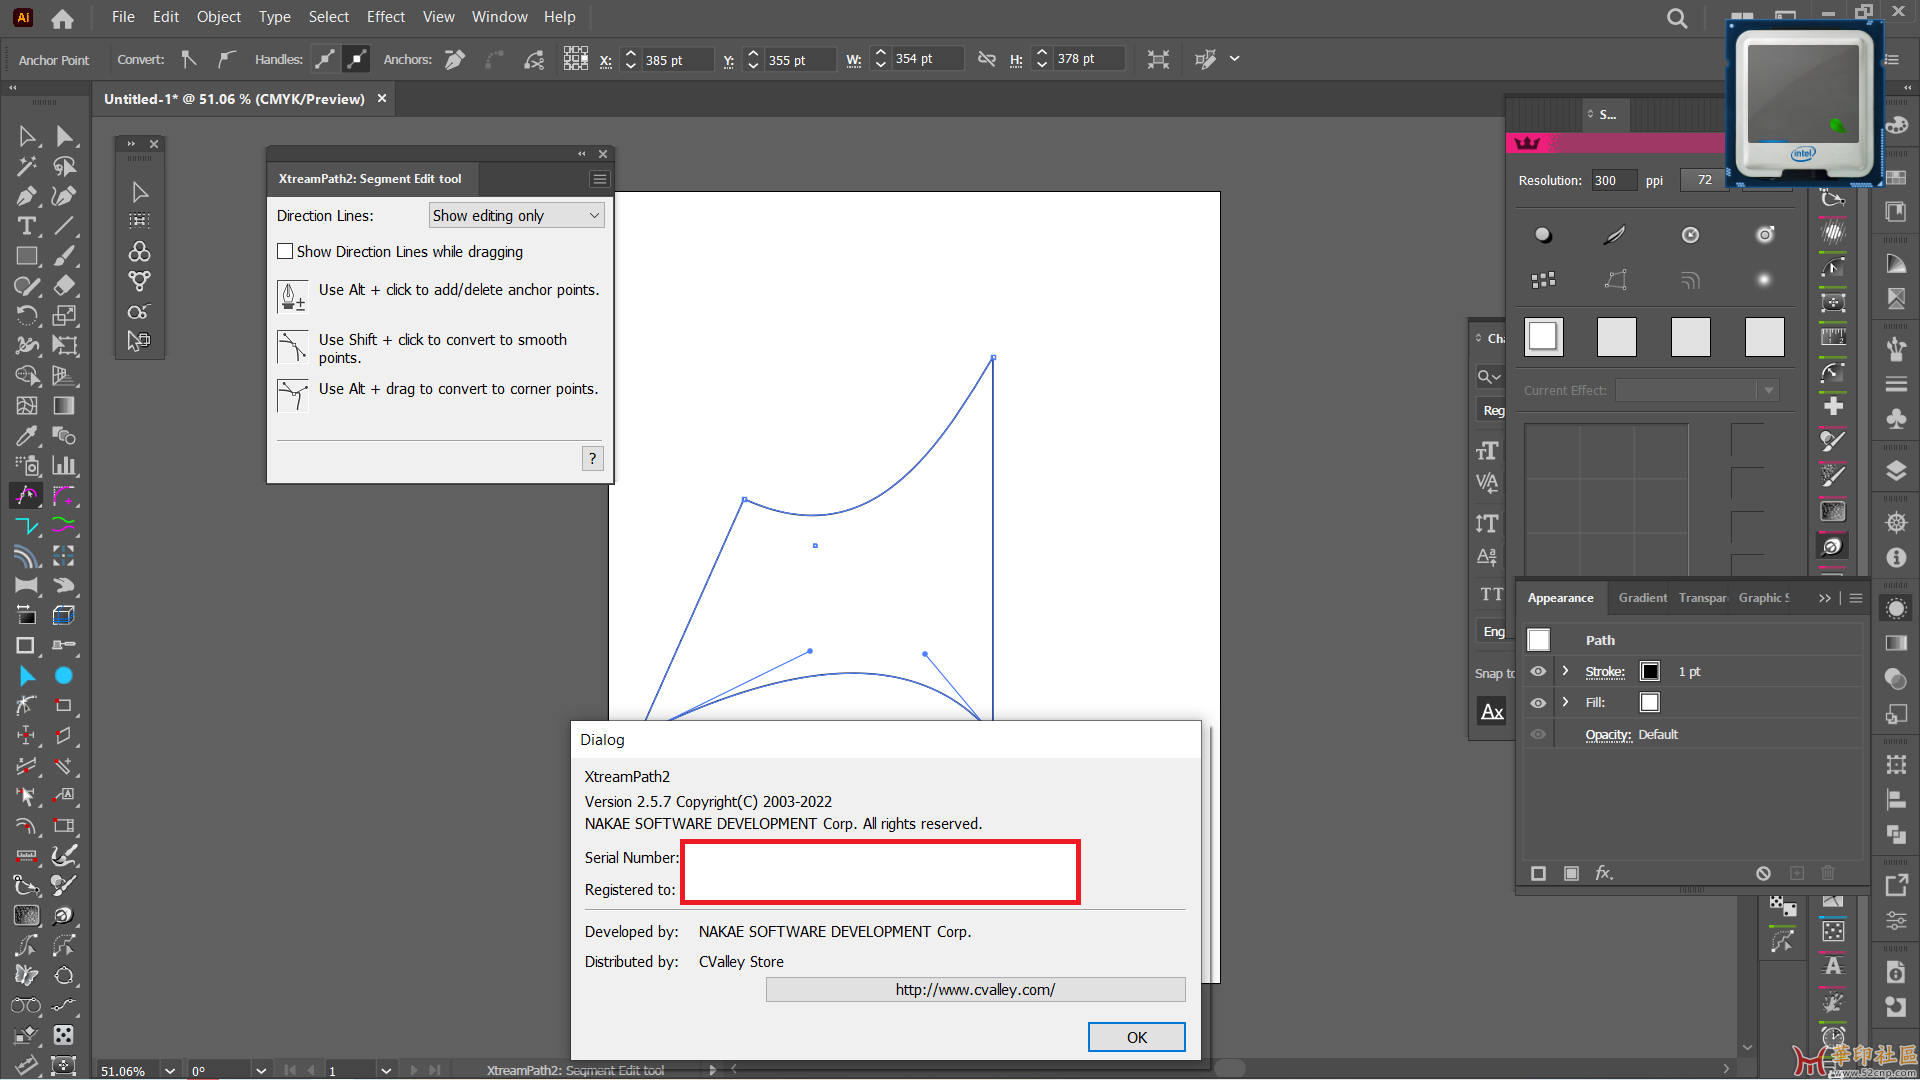Close the Untitled-1 document tab
The height and width of the screenshot is (1080, 1920).
pos(382,99)
